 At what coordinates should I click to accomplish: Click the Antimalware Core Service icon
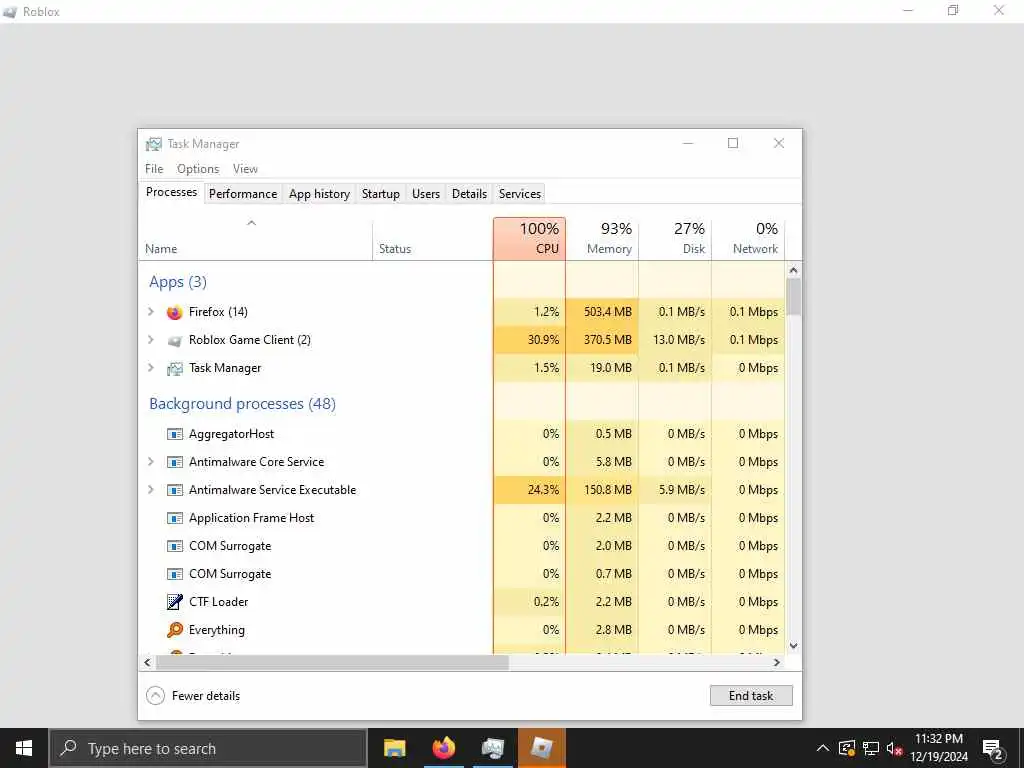pos(174,462)
